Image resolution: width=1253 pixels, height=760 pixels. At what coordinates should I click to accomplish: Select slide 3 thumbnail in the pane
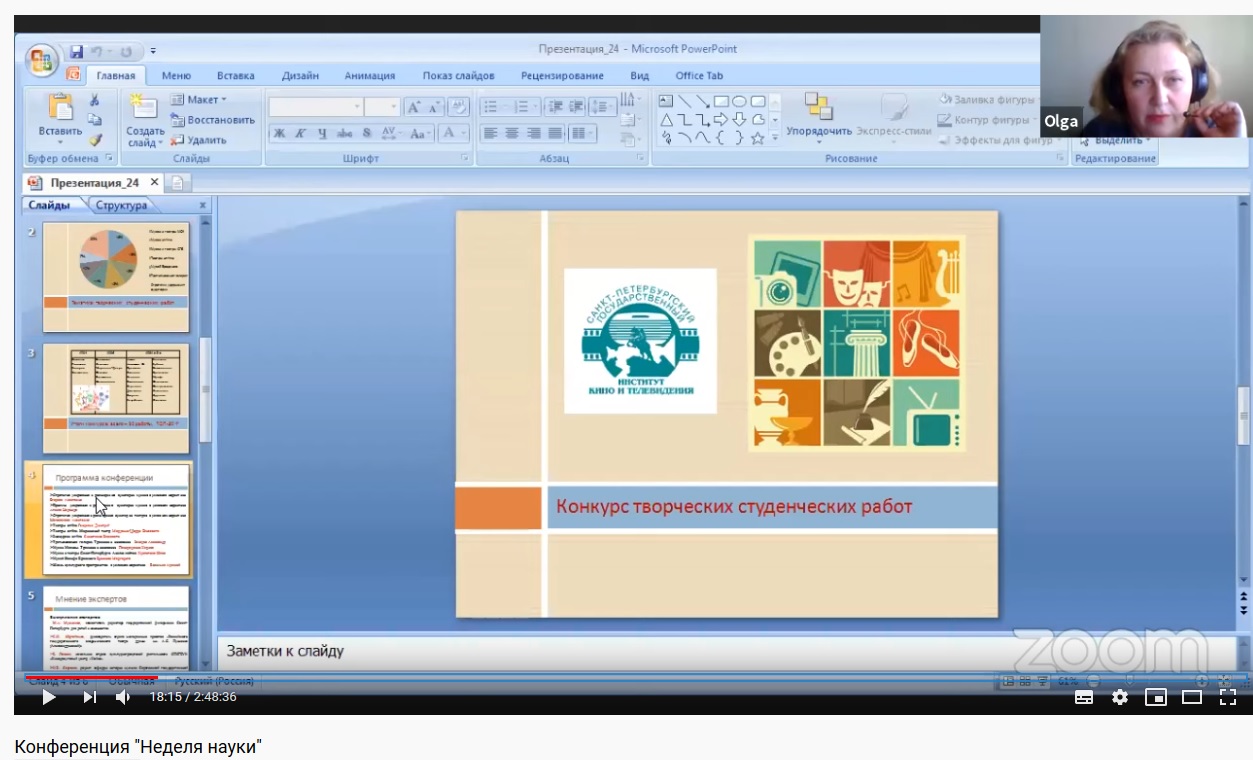[116, 399]
